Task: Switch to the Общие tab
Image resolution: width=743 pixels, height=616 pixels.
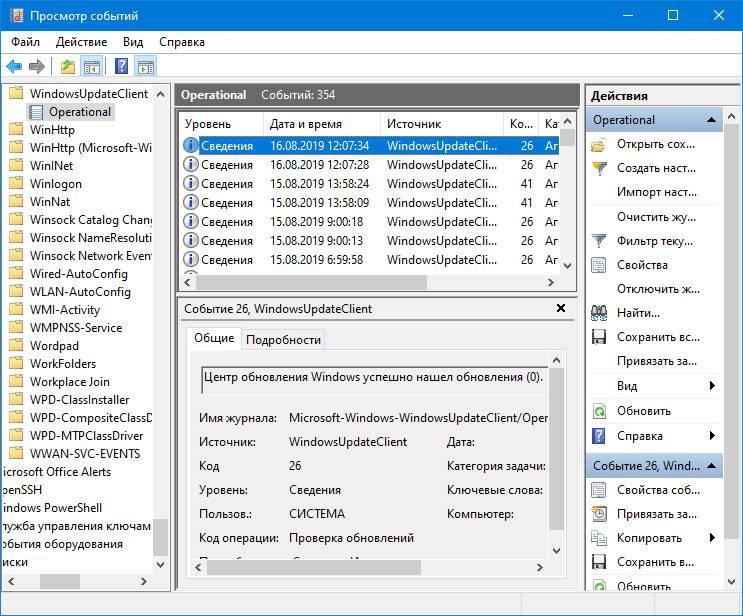Action: point(214,338)
